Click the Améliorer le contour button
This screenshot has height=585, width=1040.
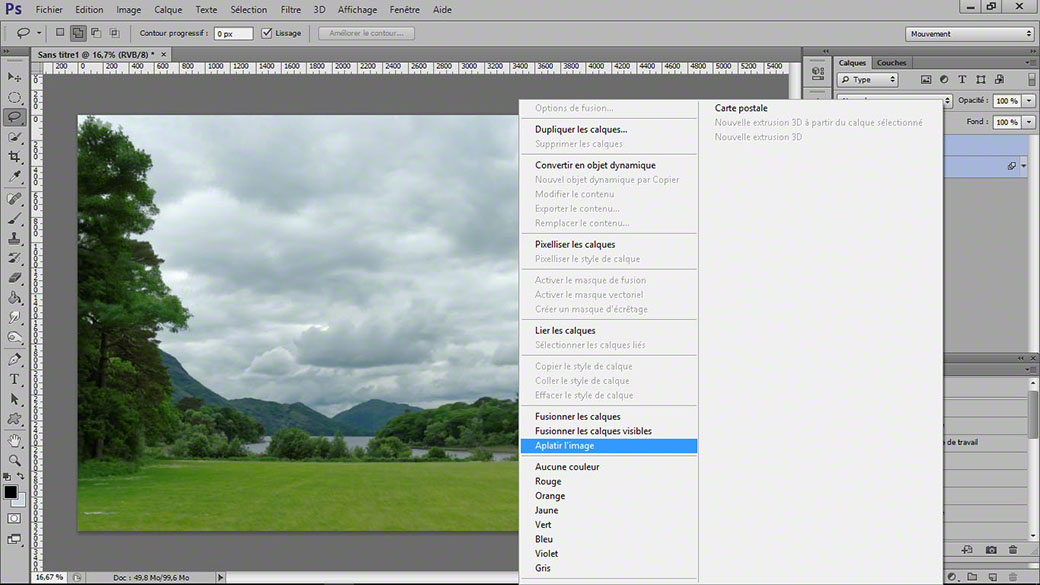(366, 33)
